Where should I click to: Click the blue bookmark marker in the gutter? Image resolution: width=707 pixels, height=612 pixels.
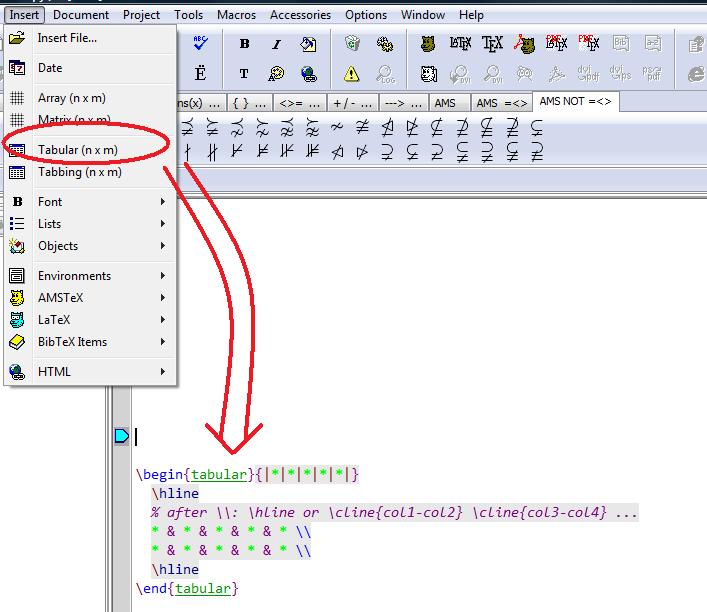(122, 435)
